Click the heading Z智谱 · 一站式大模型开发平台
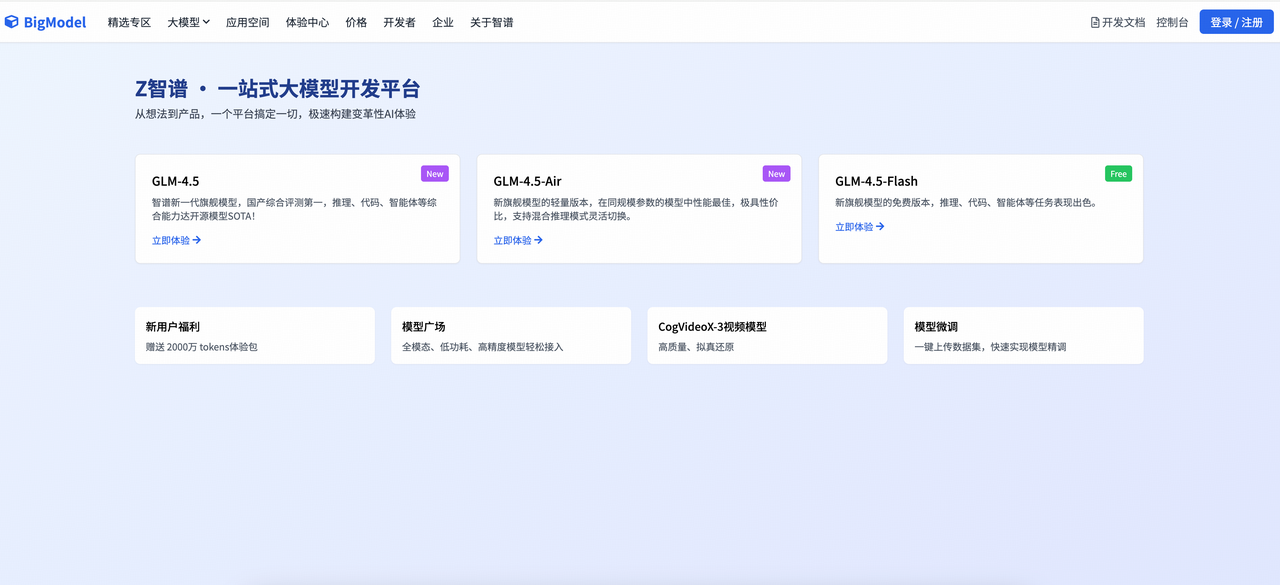 277,88
